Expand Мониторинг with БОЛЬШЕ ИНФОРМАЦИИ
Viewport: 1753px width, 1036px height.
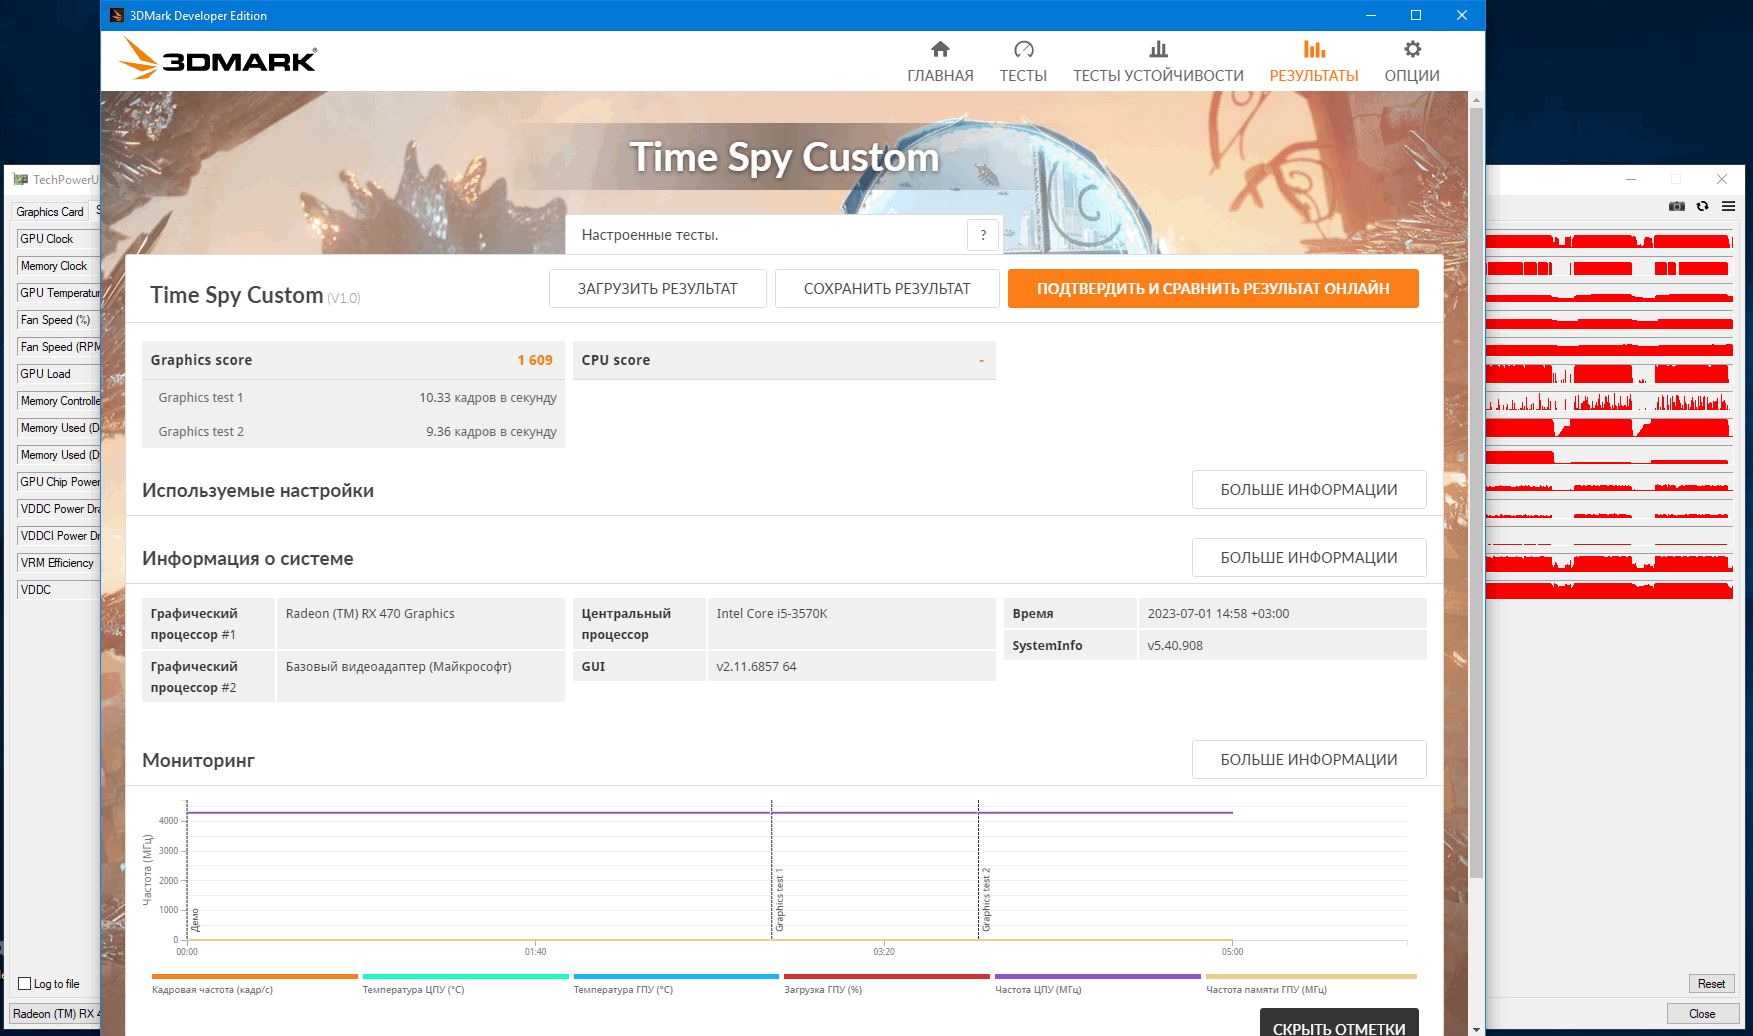click(x=1308, y=760)
